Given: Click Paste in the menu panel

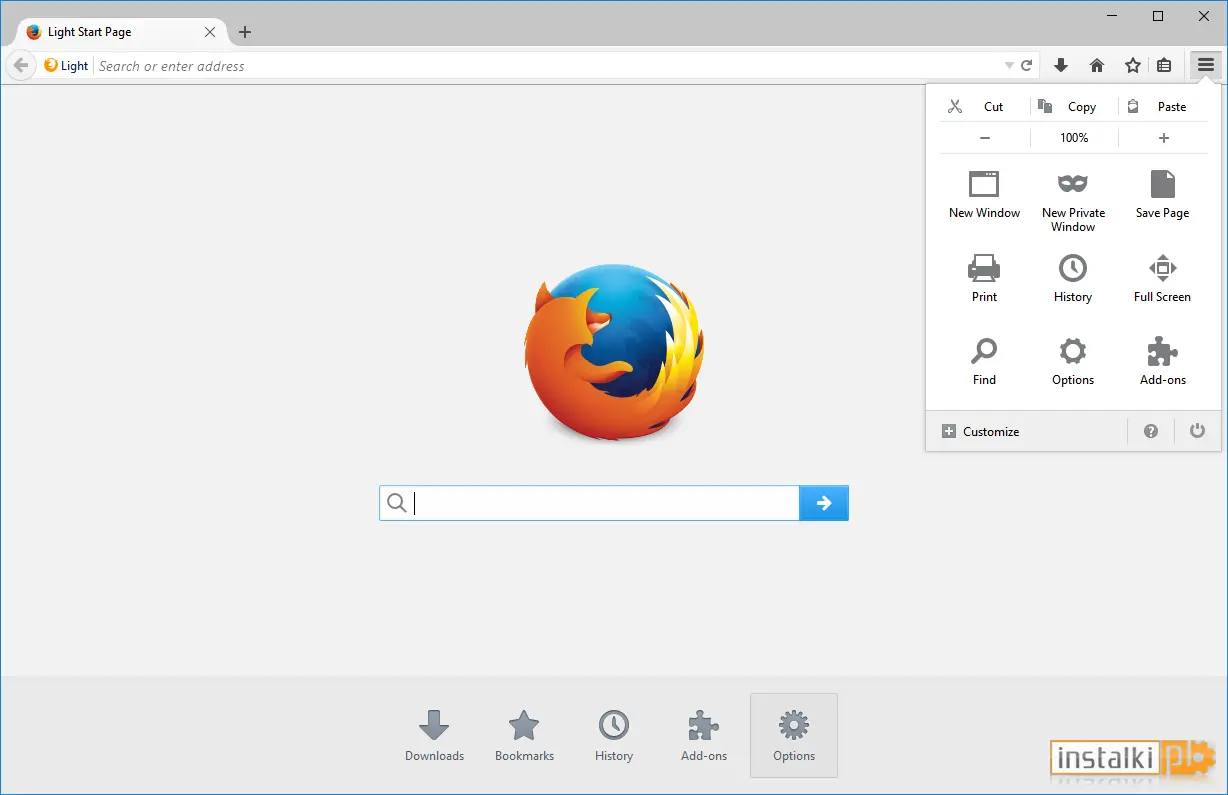Looking at the screenshot, I should [x=1163, y=106].
